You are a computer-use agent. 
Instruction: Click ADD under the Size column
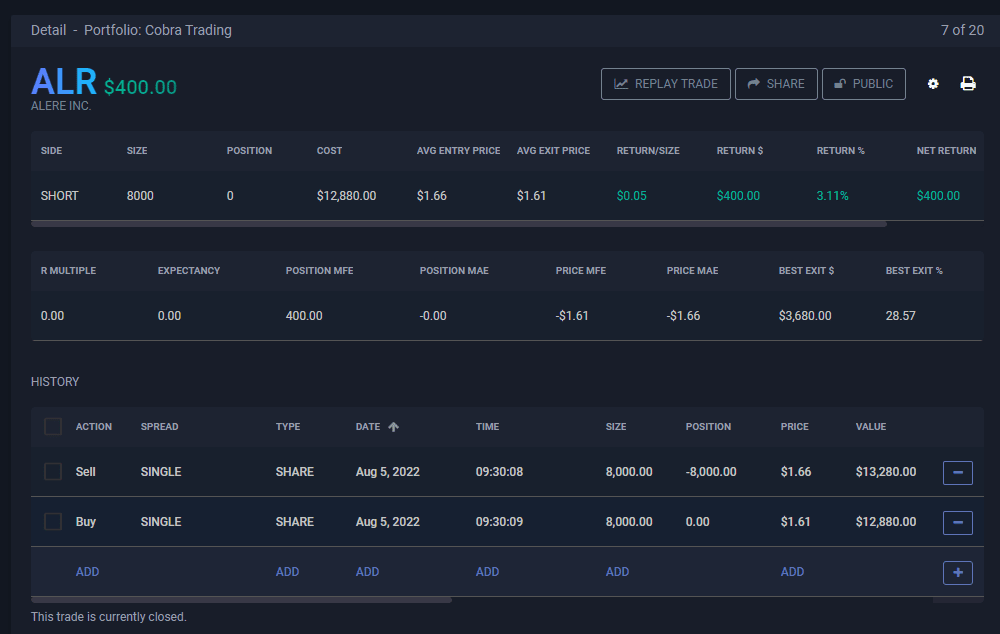click(617, 572)
